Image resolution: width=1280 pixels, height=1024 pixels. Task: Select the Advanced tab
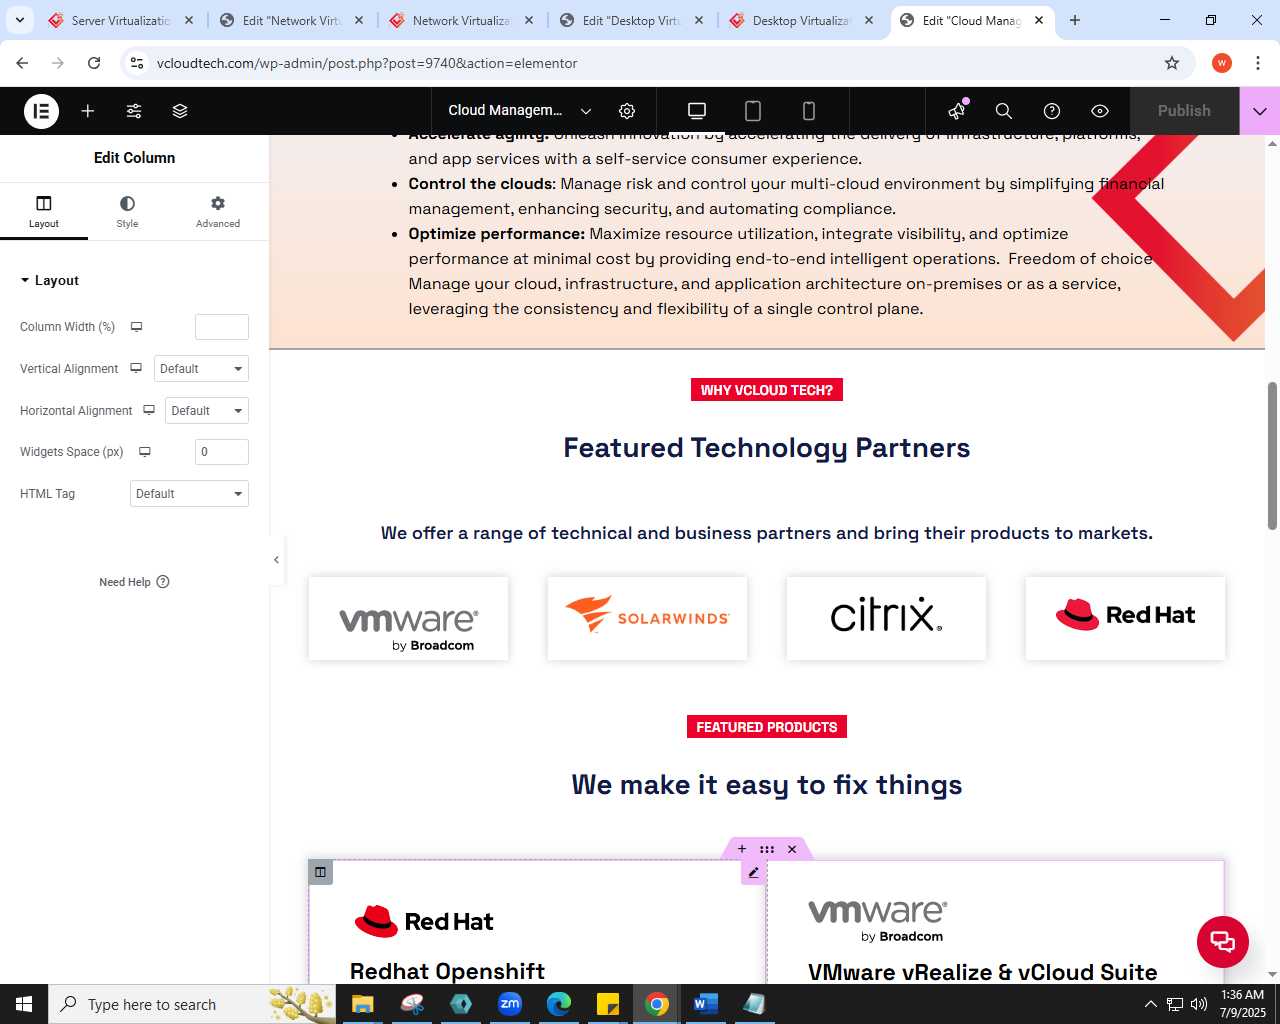click(x=218, y=211)
